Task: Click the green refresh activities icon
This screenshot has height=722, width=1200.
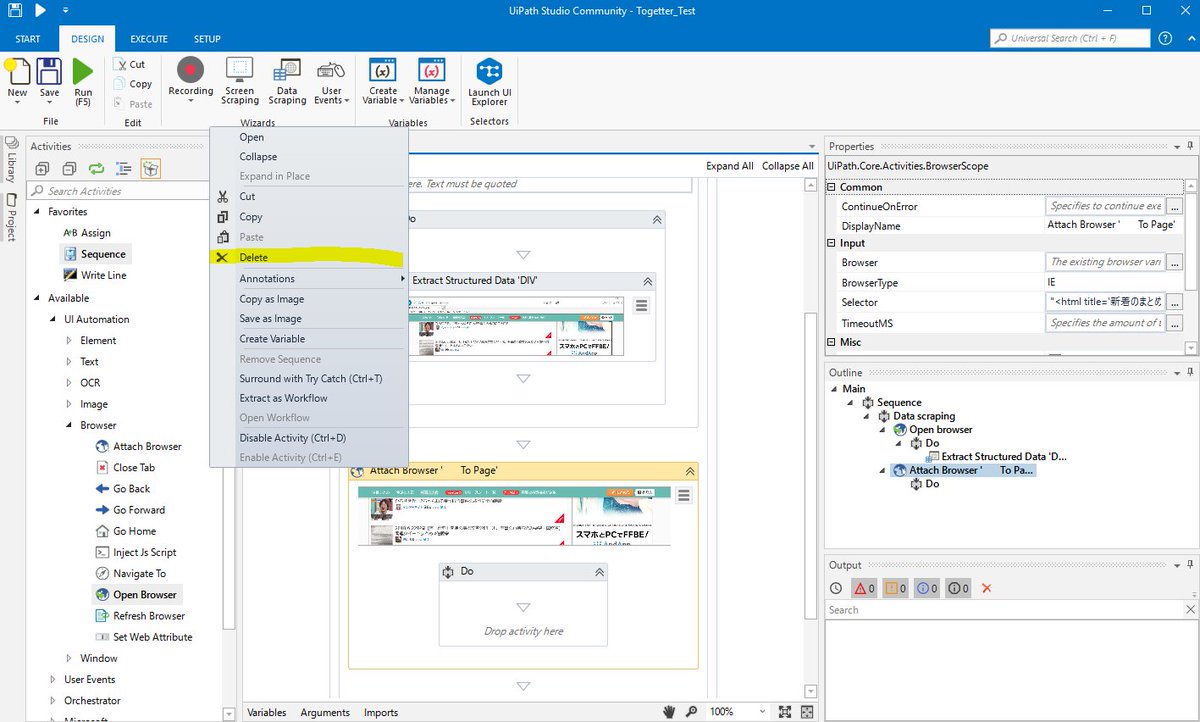Action: [96, 169]
